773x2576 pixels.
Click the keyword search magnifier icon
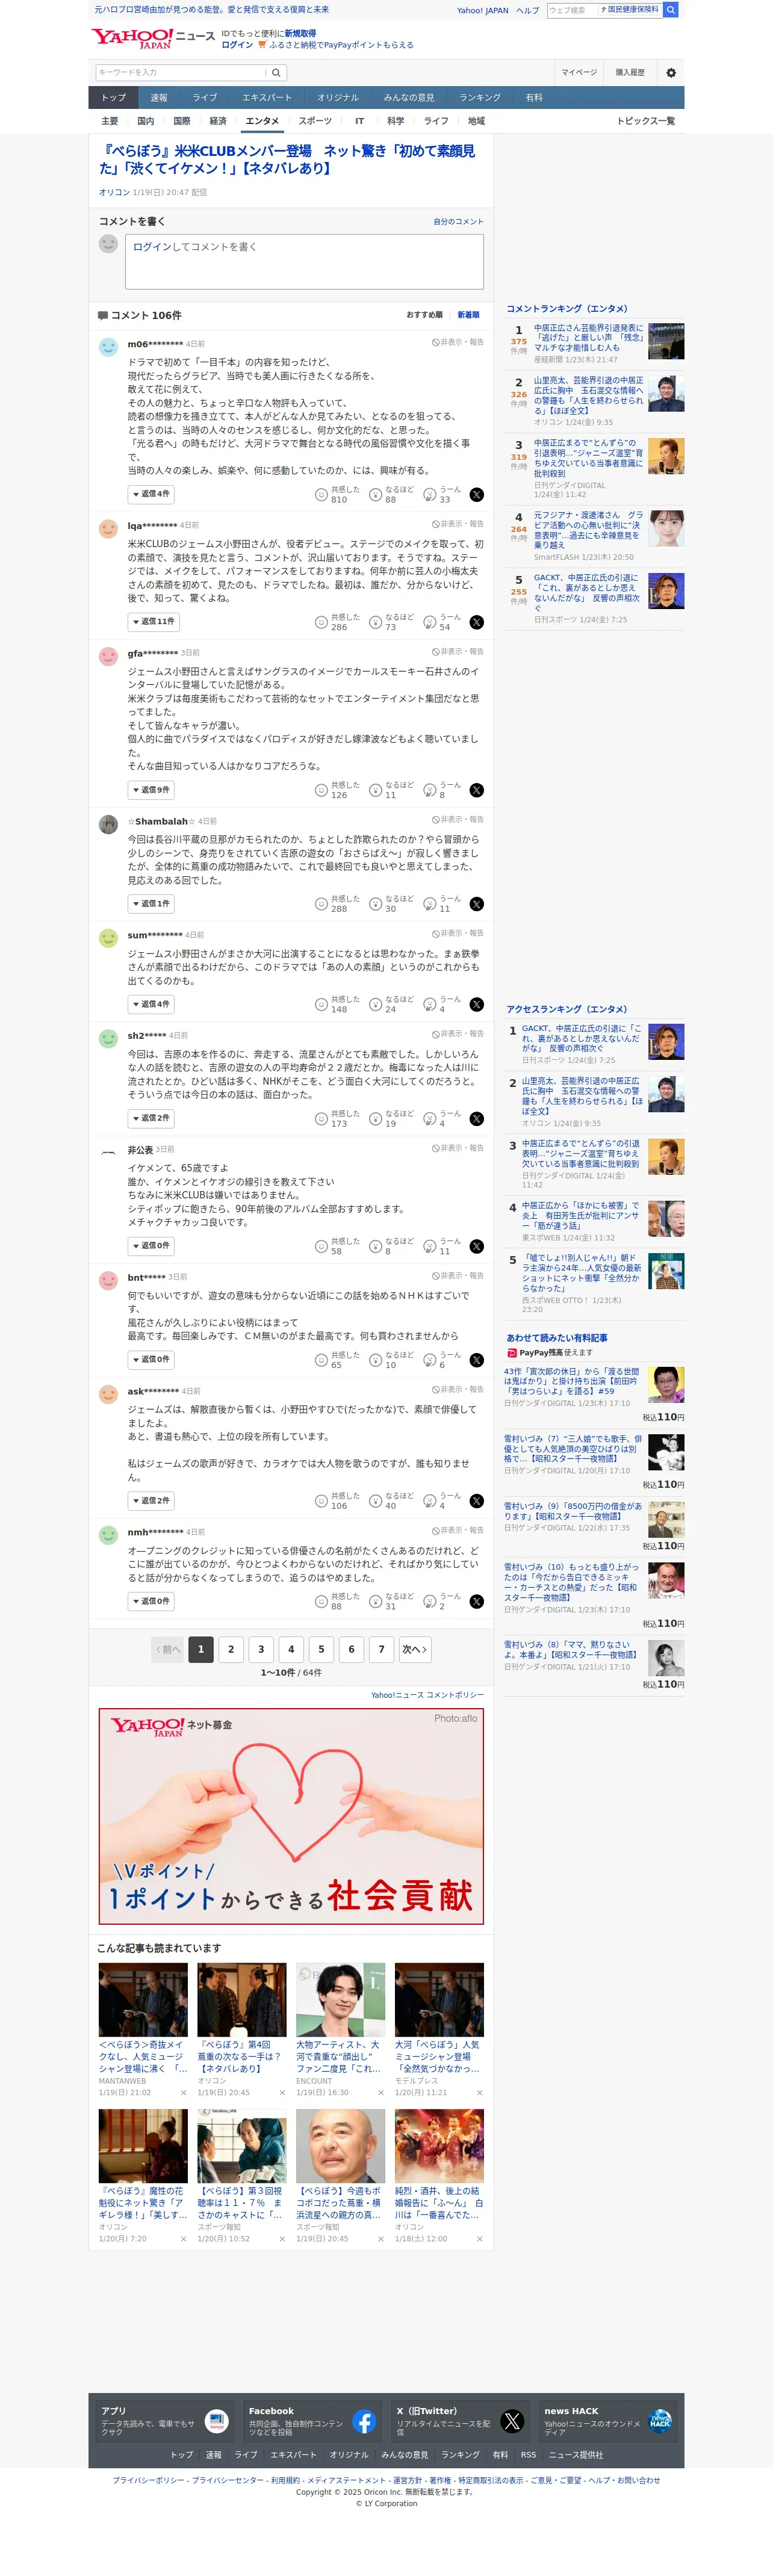point(277,73)
